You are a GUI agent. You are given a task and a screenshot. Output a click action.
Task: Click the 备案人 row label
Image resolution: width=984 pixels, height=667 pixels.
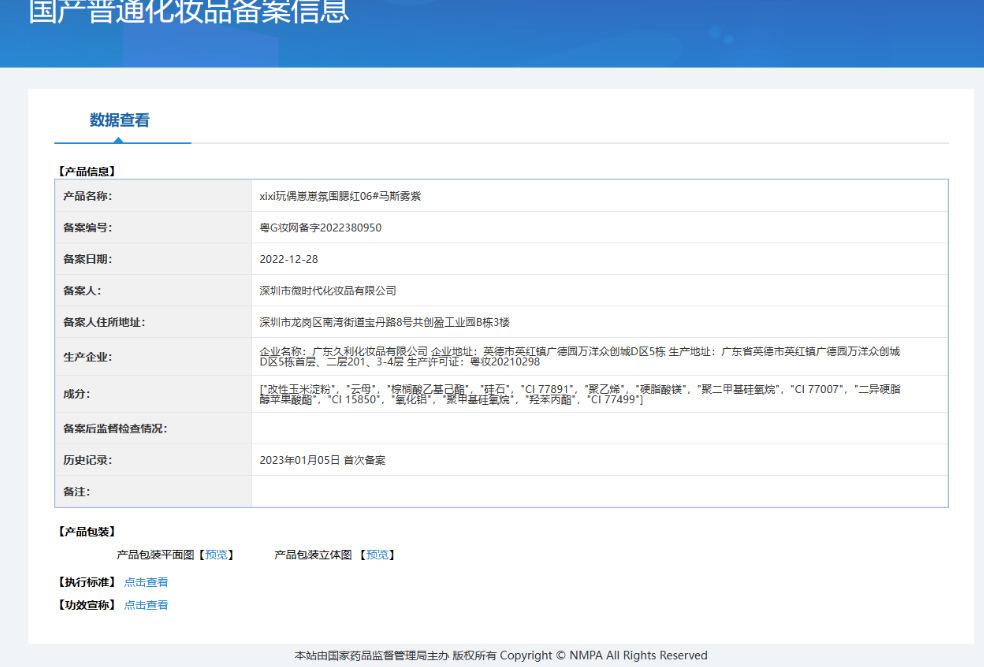pyautogui.click(x=82, y=291)
